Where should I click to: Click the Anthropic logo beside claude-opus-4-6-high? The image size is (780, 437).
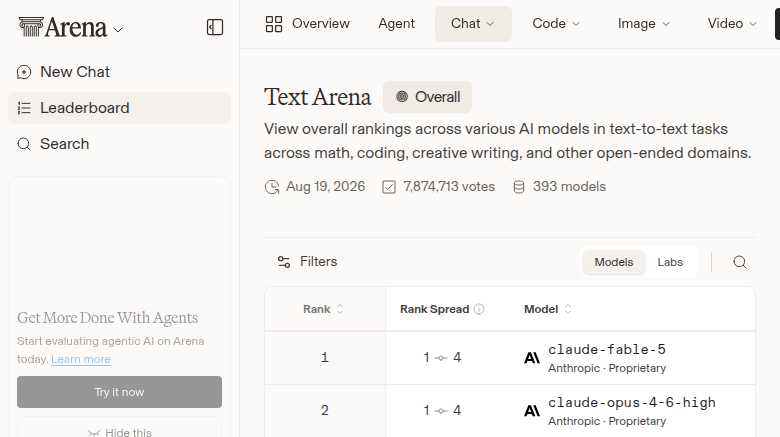(x=532, y=411)
